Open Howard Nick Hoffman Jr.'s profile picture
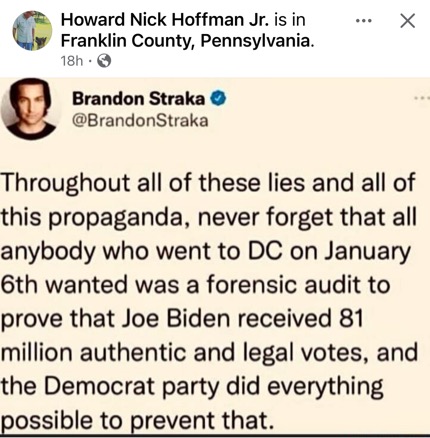 32,31
